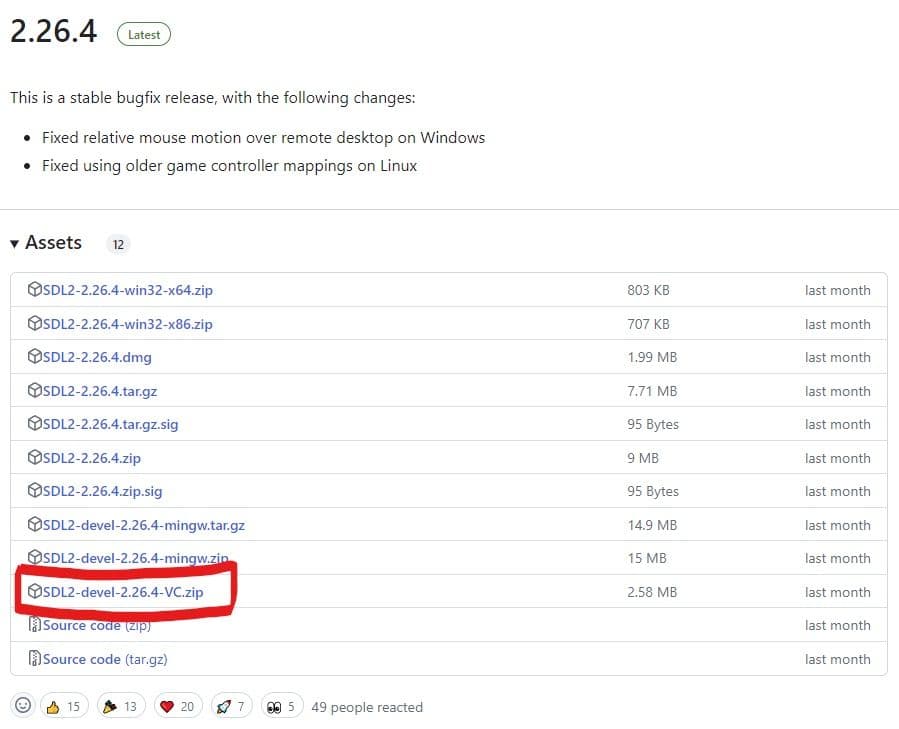Download the SDL2-2.26.4.dmg file
Screen dimensions: 899x729
click(97, 357)
